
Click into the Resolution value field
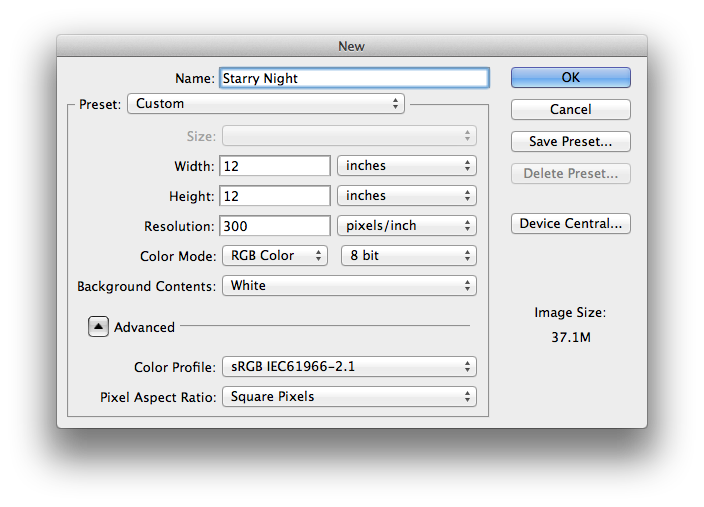pyautogui.click(x=275, y=226)
